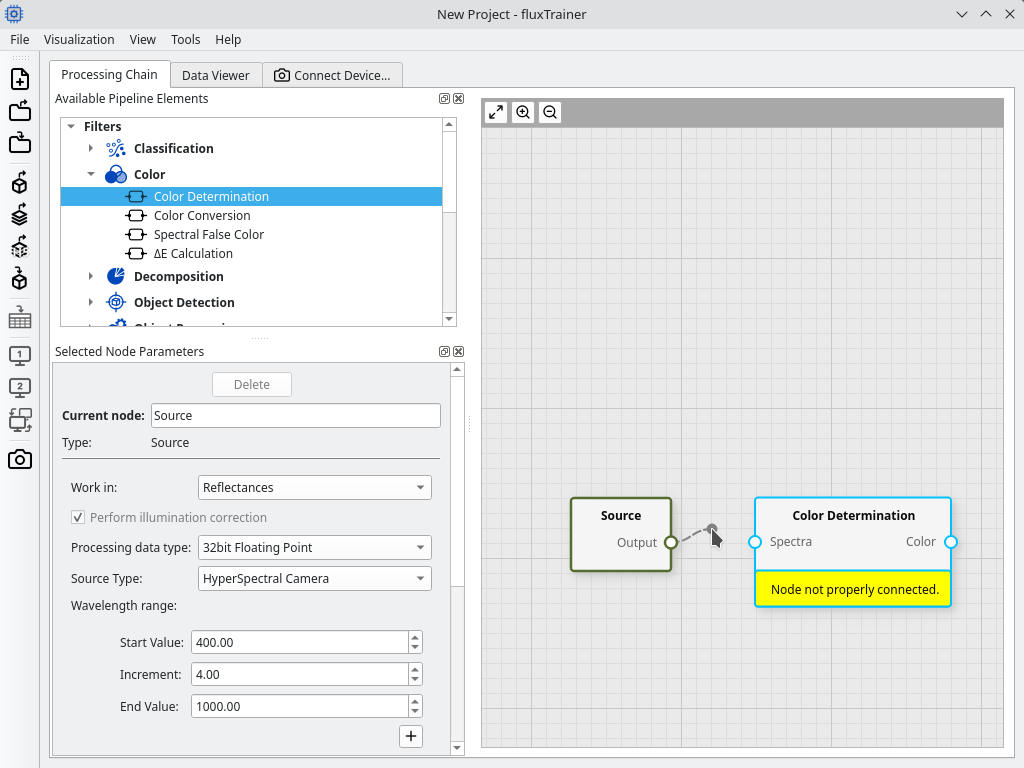Open the Visualization menu
Viewport: 1024px width, 768px height.
[x=79, y=39]
